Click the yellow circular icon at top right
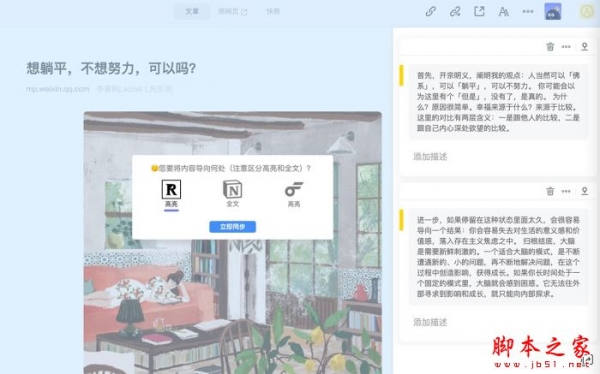 [587, 11]
